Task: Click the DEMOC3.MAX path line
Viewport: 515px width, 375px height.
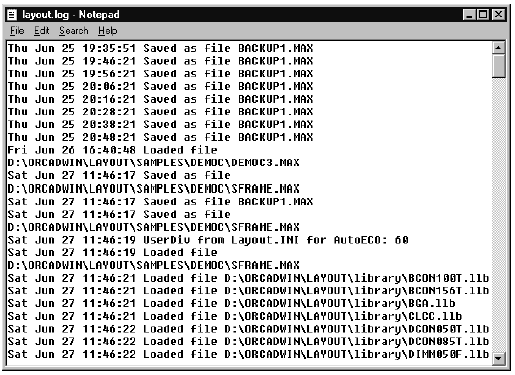Action: (x=153, y=163)
